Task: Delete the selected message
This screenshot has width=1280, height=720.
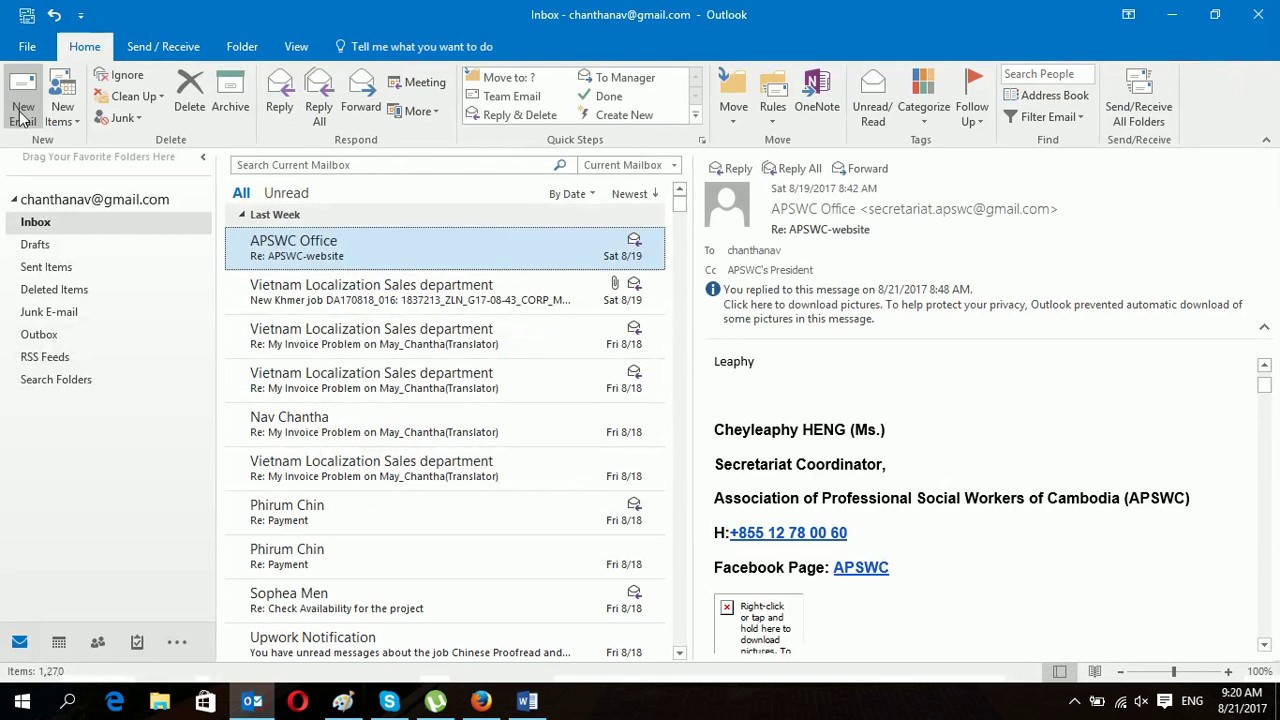Action: tap(189, 92)
